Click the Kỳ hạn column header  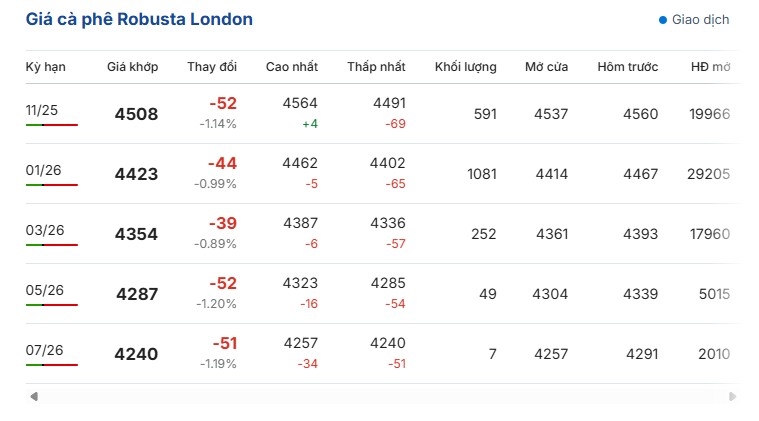pyautogui.click(x=46, y=67)
